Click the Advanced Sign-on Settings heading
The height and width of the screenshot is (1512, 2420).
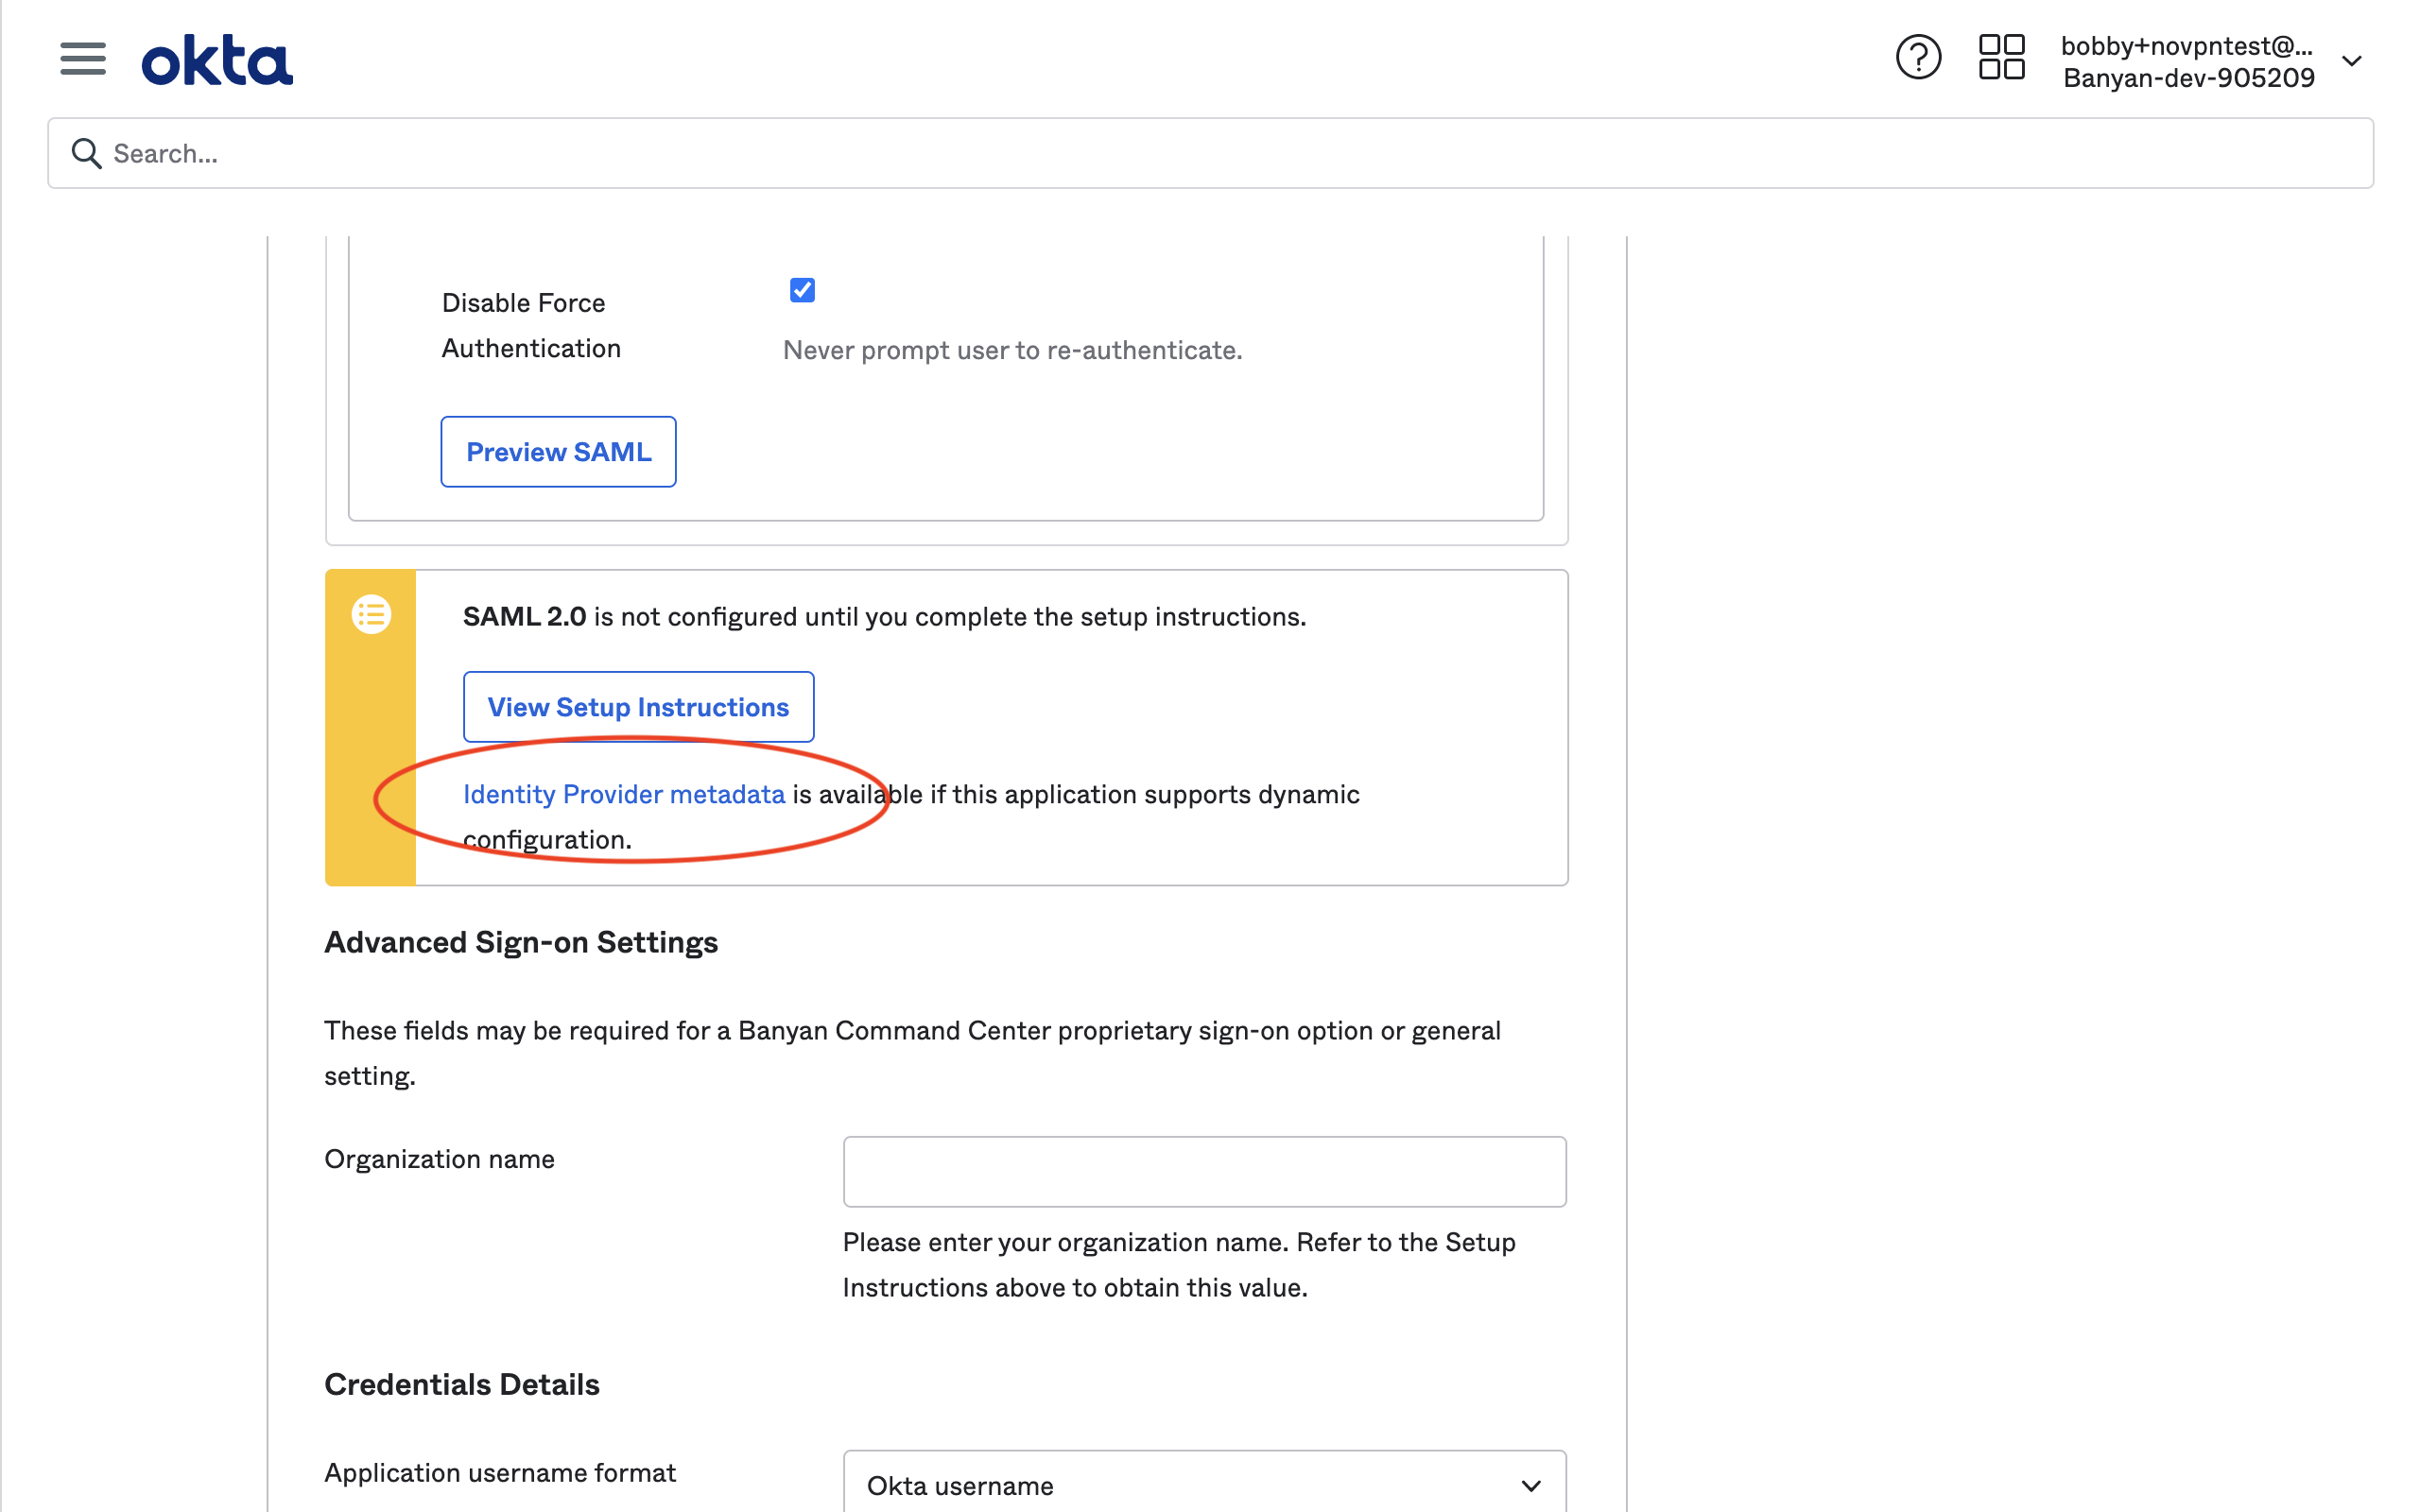(521, 942)
